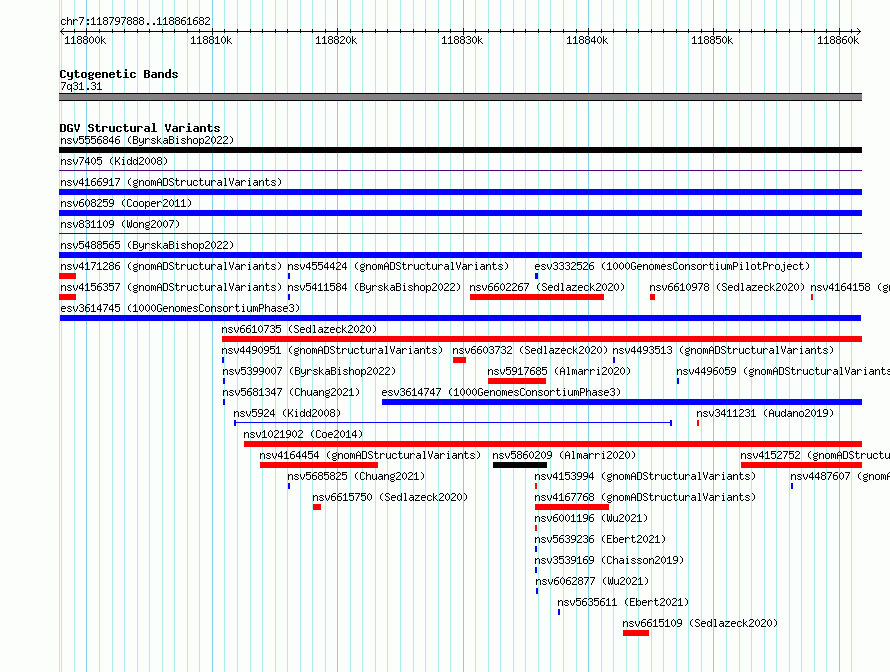Viewport: 890px width, 672px height.
Task: Click nsv6603732 (Sedlazeck2020) label
Action: tap(530, 350)
